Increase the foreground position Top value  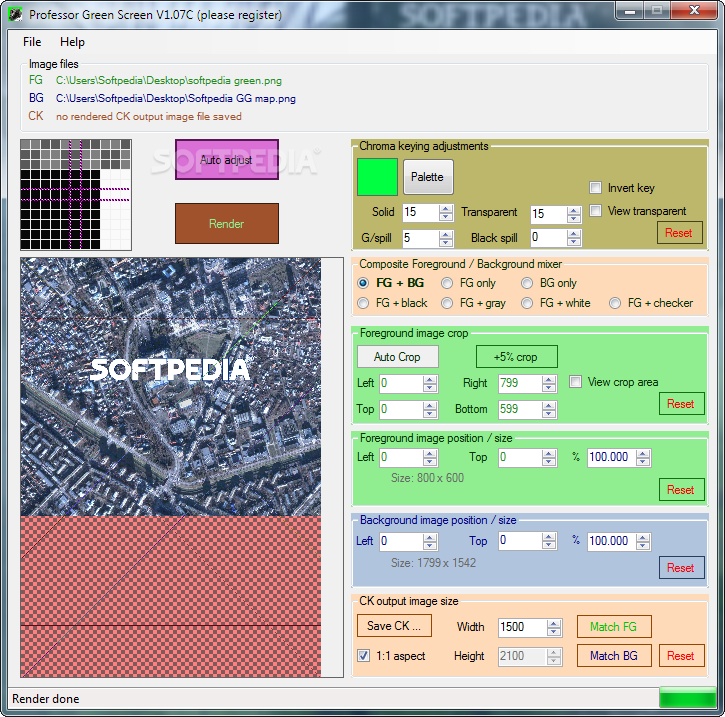click(x=549, y=453)
